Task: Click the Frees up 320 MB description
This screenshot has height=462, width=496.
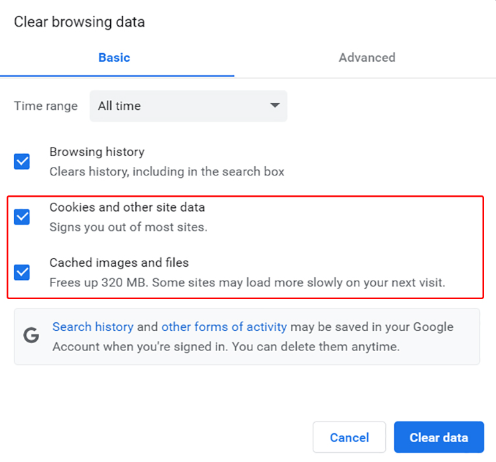Action: (247, 283)
